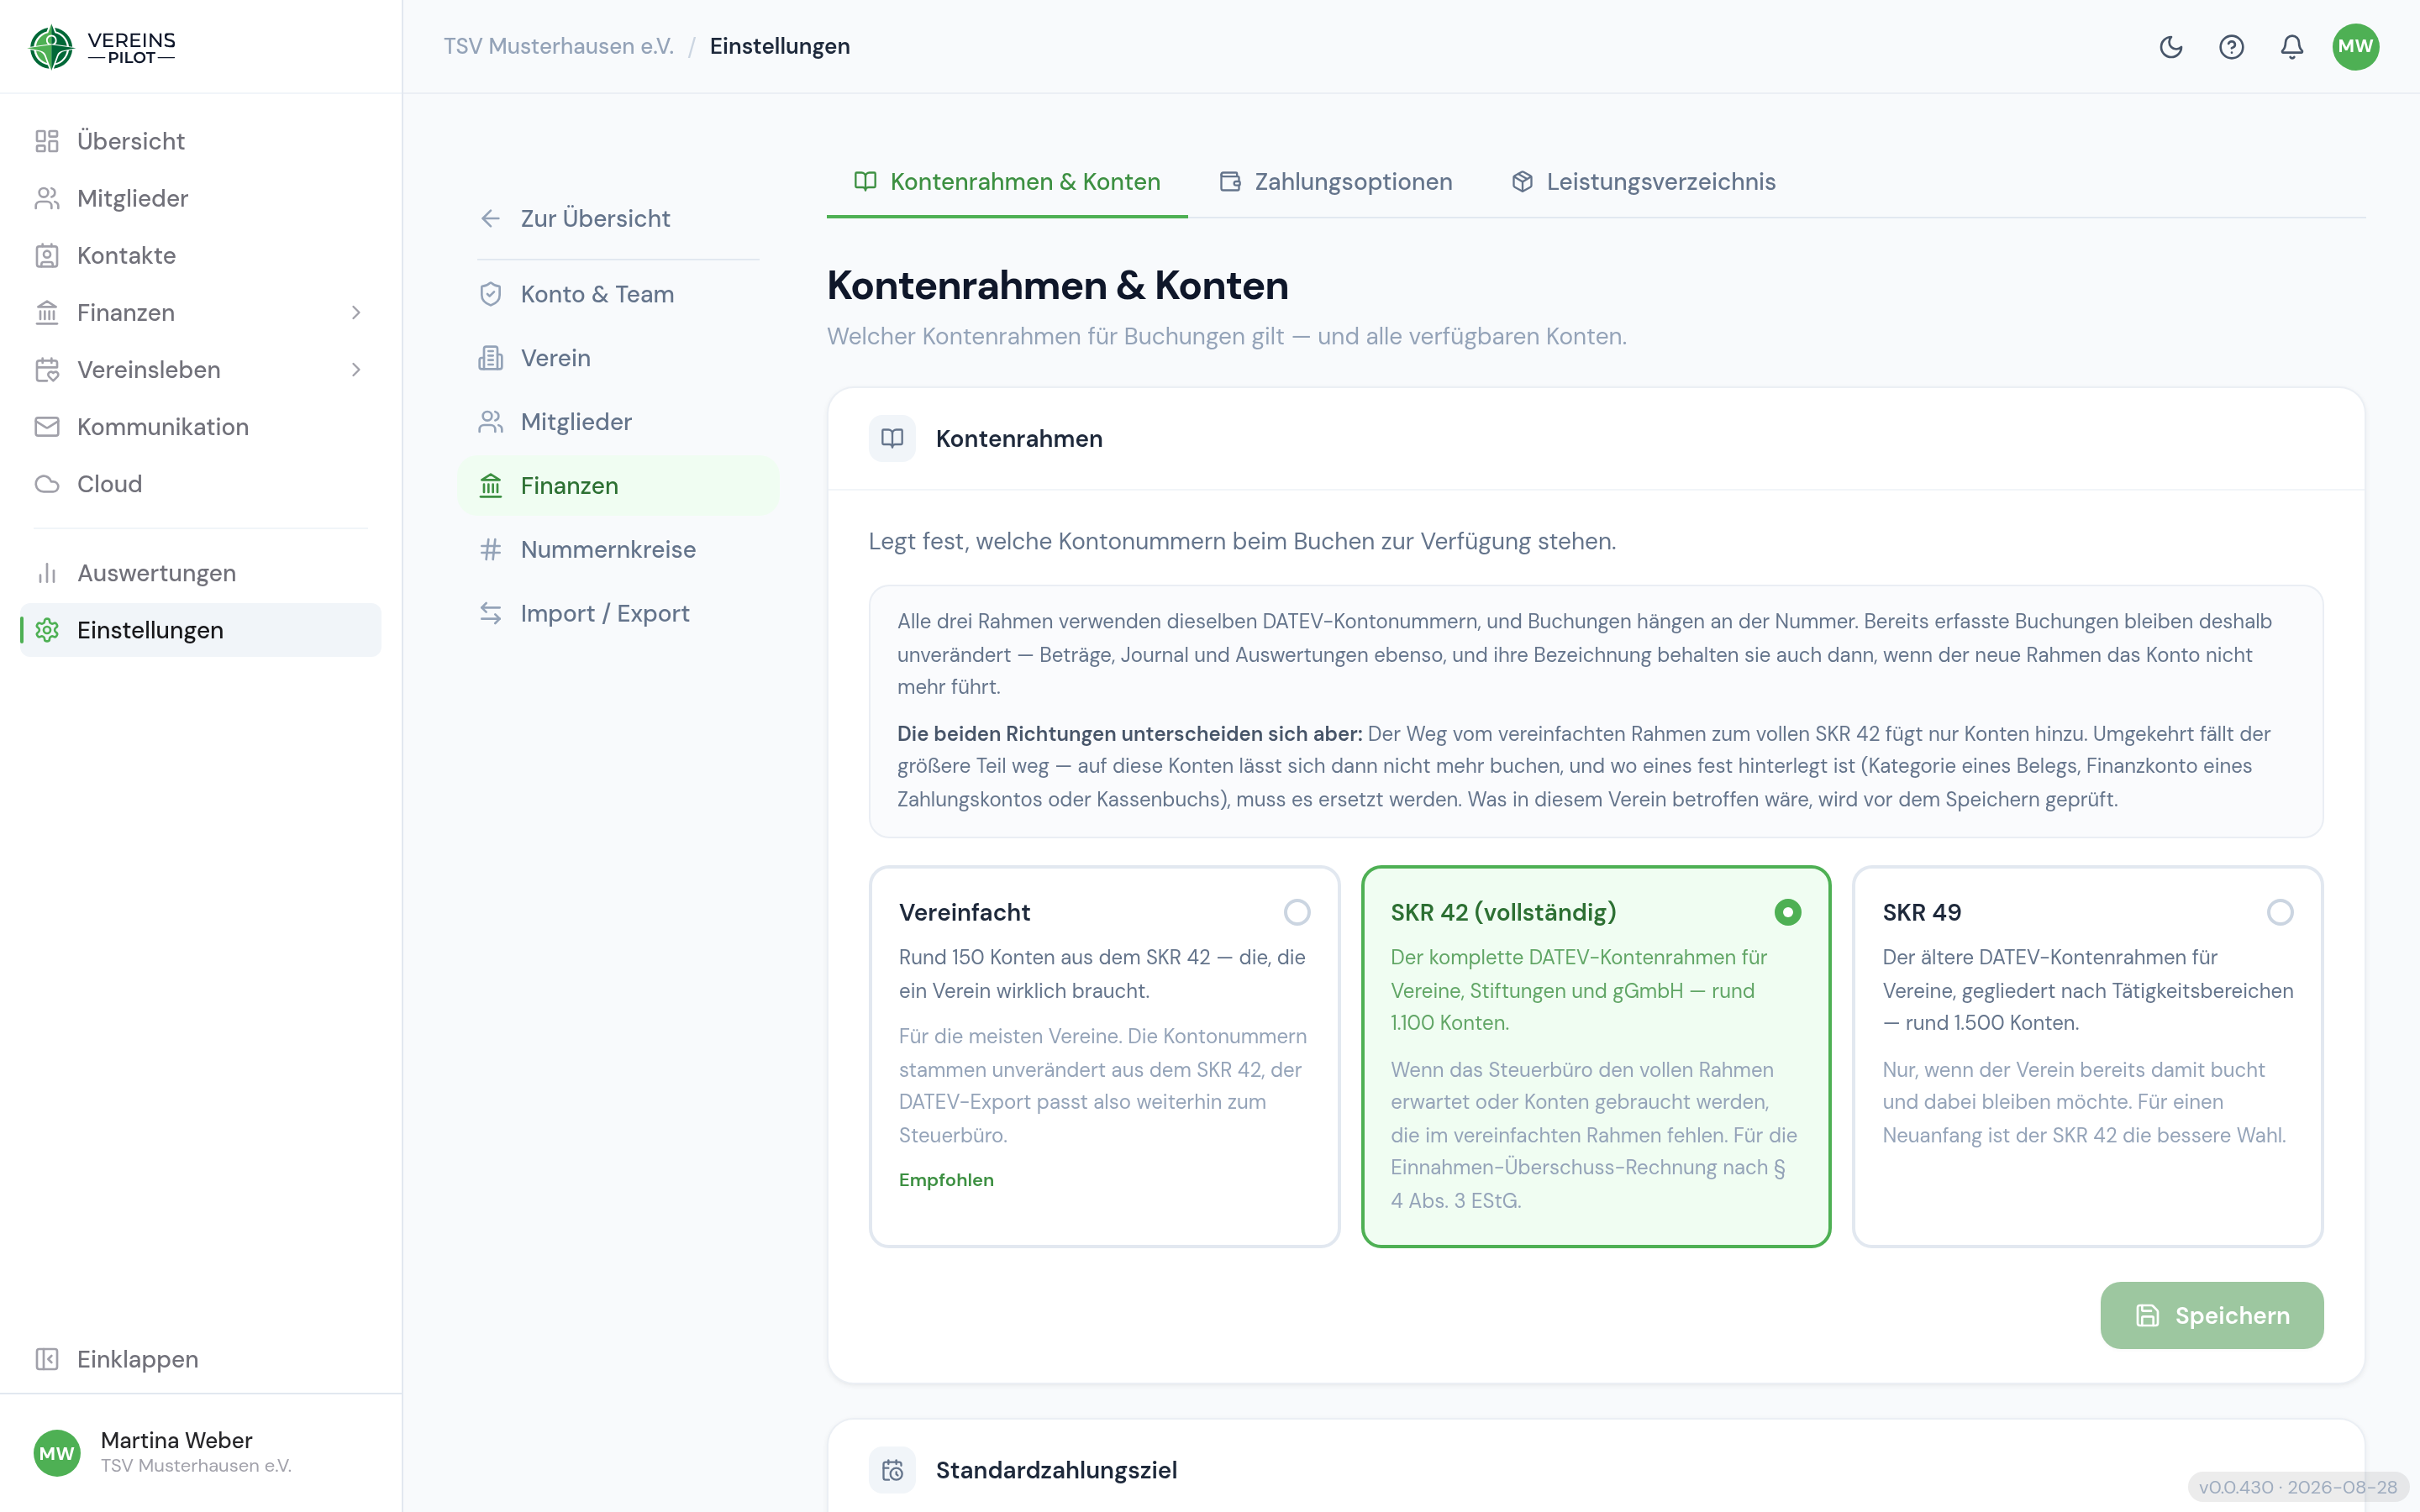Click the VereinsPilot logo
This screenshot has height=1512, width=2420.
click(x=102, y=47)
